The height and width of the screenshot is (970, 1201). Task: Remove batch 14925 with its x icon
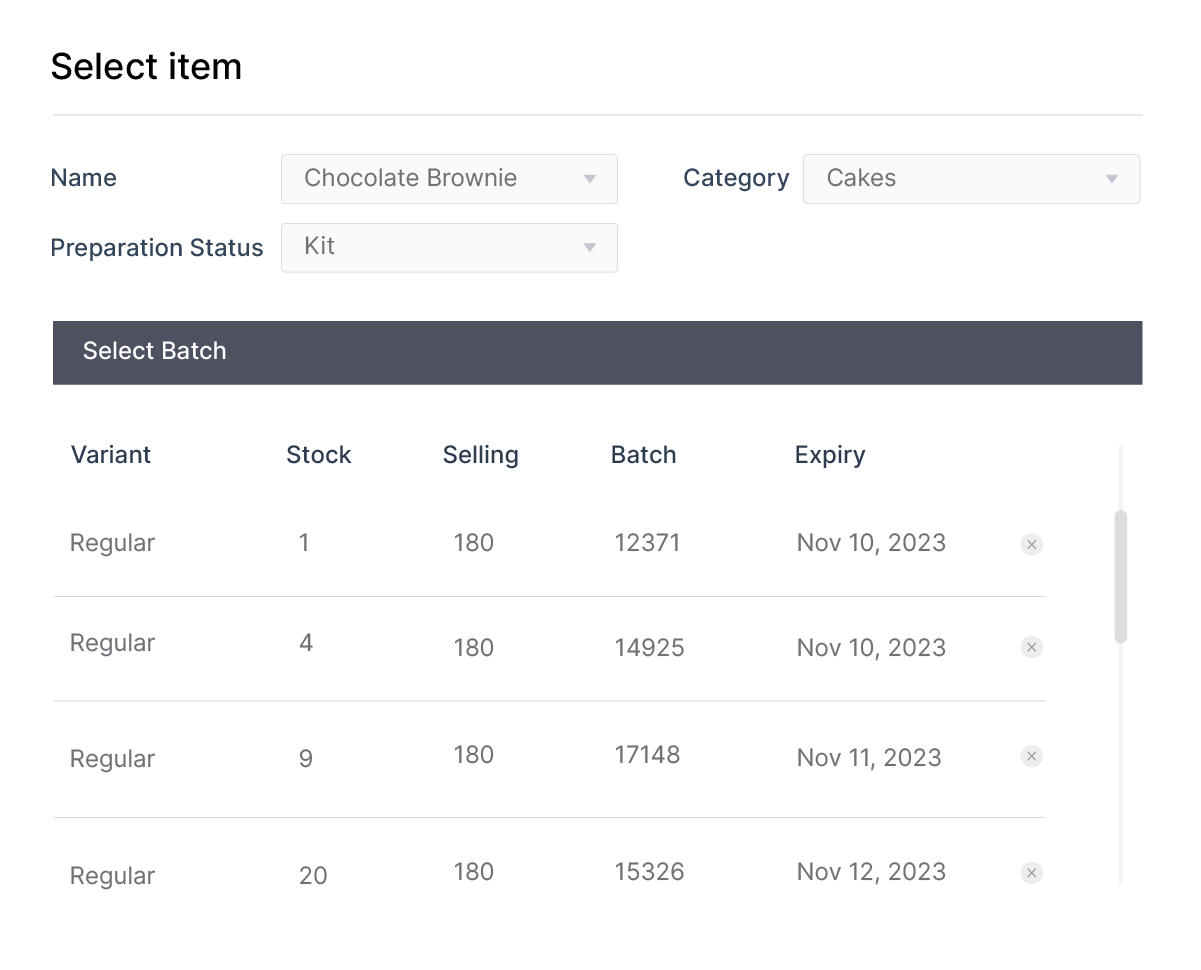coord(1031,647)
